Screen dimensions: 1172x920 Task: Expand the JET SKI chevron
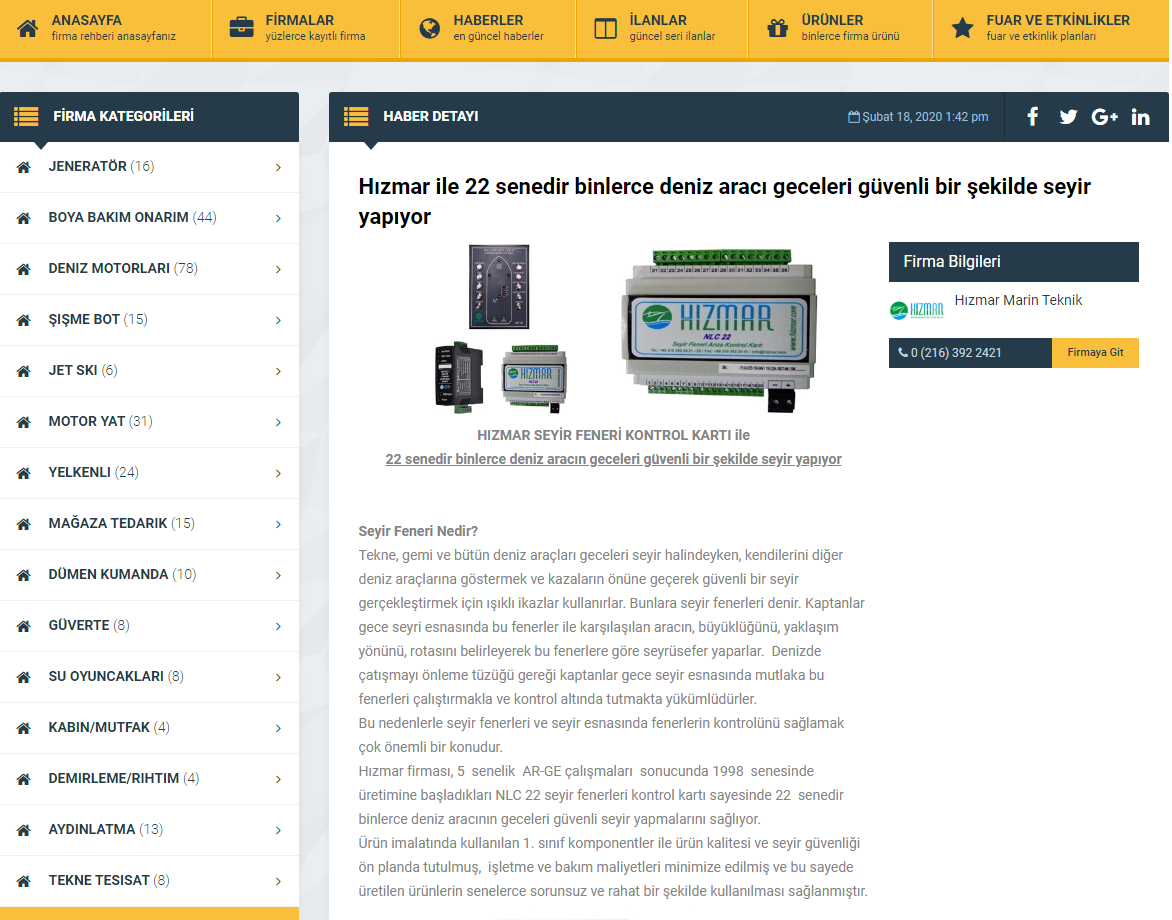278,371
